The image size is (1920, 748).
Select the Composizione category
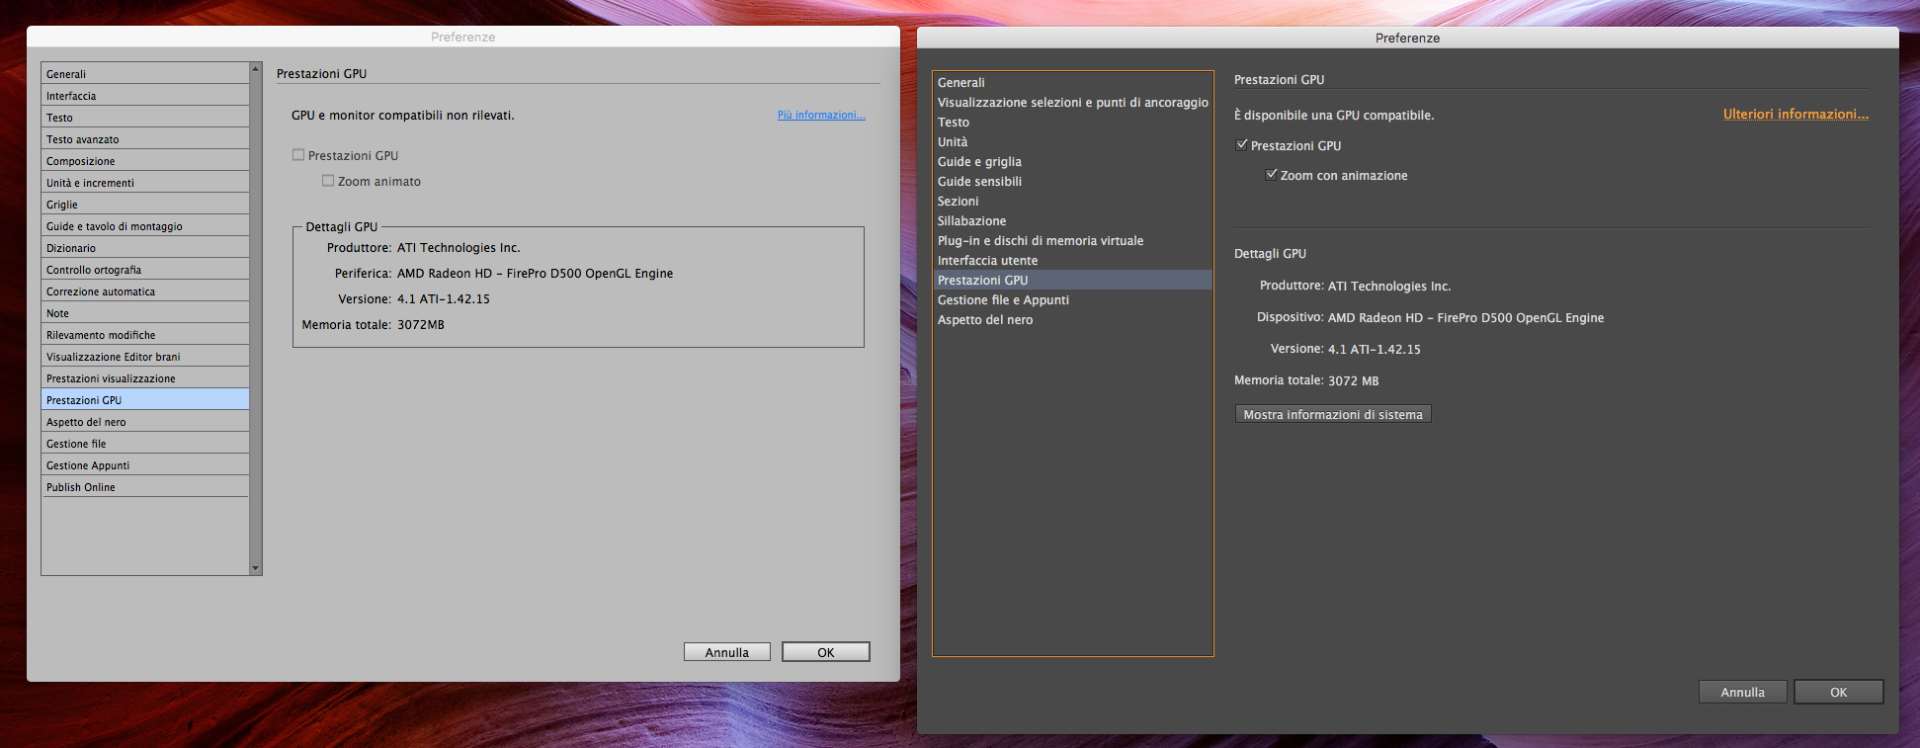[145, 161]
